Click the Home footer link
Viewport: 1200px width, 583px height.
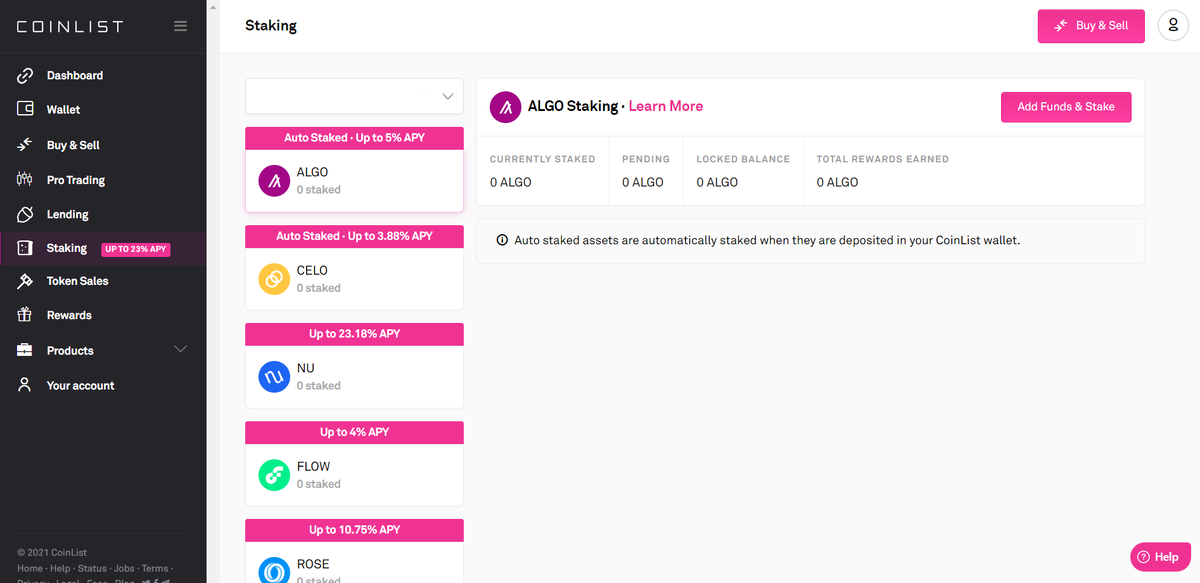30,568
